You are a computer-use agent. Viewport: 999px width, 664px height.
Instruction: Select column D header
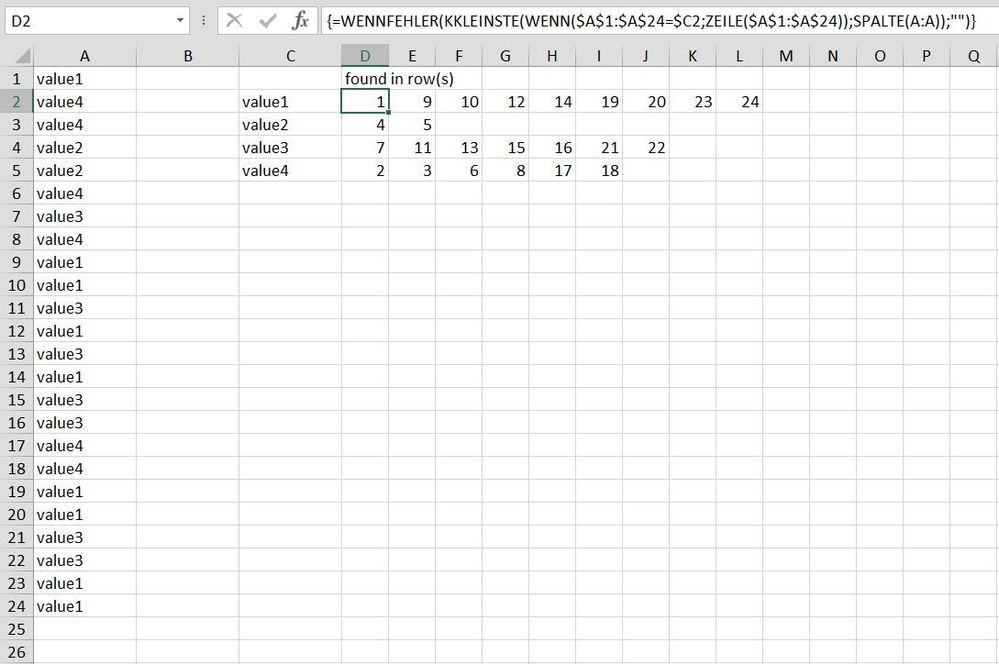pyautogui.click(x=365, y=56)
